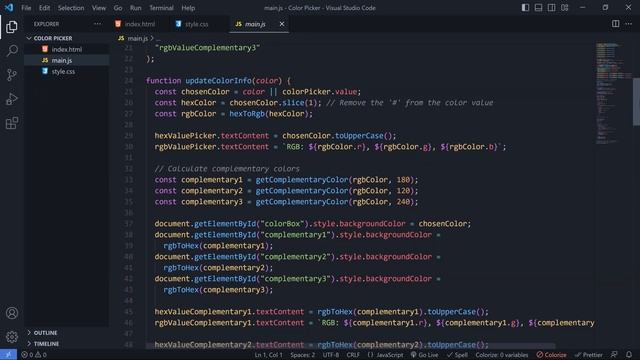Viewport: 640px width, 360px height.
Task: Open index.html in the Explorer tree
Action: 67,49
